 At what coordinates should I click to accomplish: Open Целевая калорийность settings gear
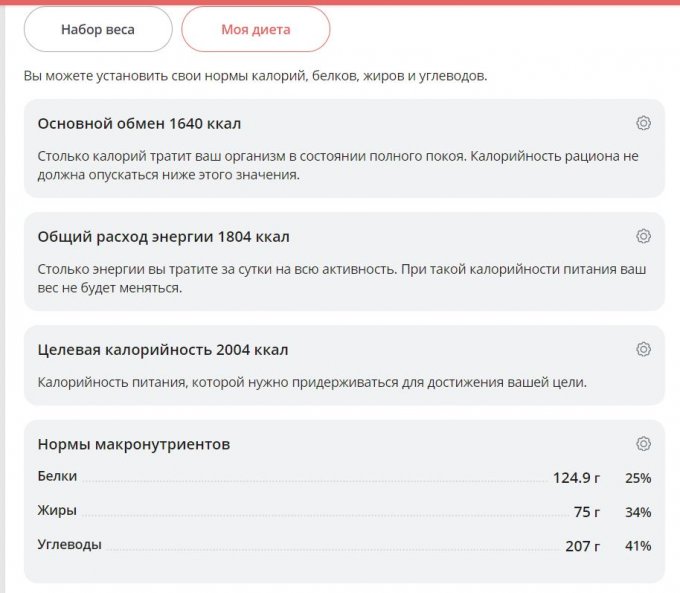click(x=643, y=349)
